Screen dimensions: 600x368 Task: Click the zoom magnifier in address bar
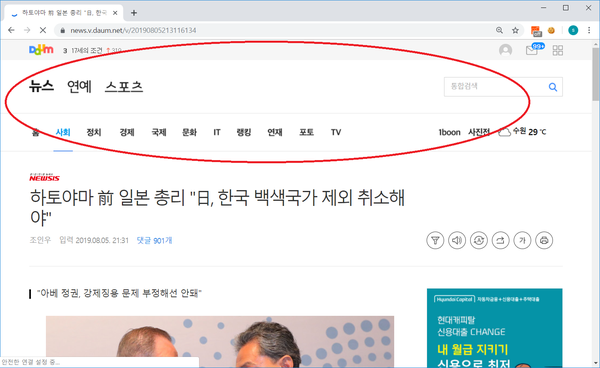coord(499,30)
